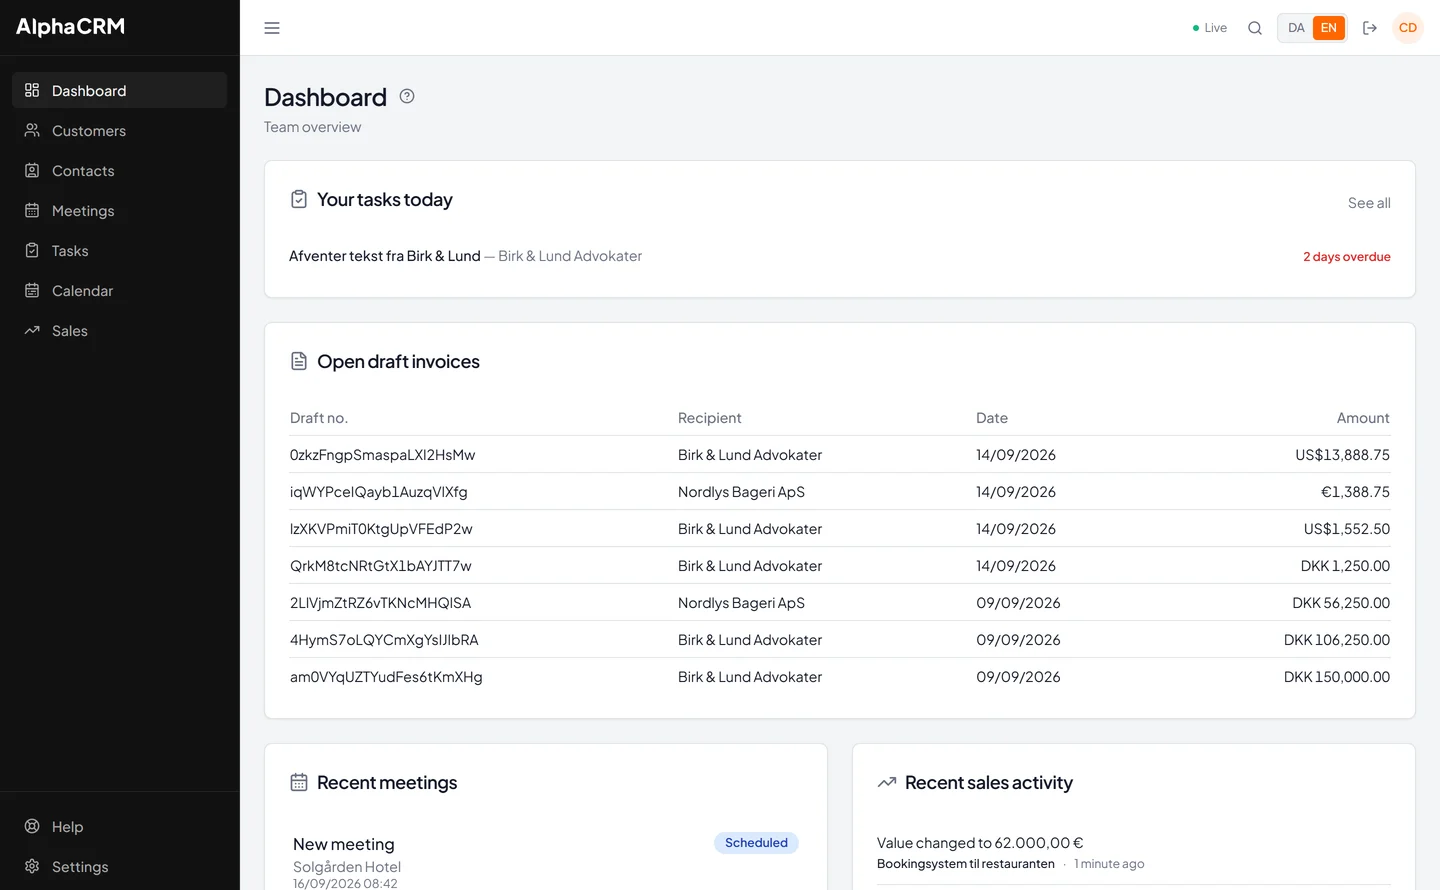Image resolution: width=1440 pixels, height=890 pixels.
Task: Click the Dashboard grid icon in sidebar
Action: 32,90
